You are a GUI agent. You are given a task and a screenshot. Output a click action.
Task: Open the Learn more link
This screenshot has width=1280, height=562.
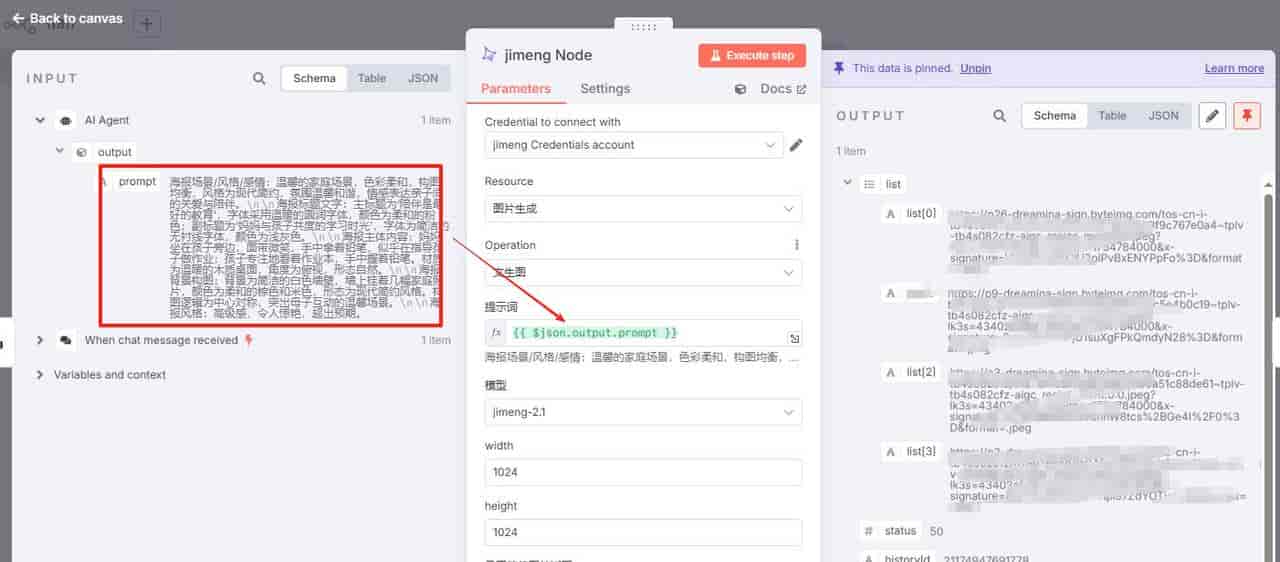click(1234, 68)
